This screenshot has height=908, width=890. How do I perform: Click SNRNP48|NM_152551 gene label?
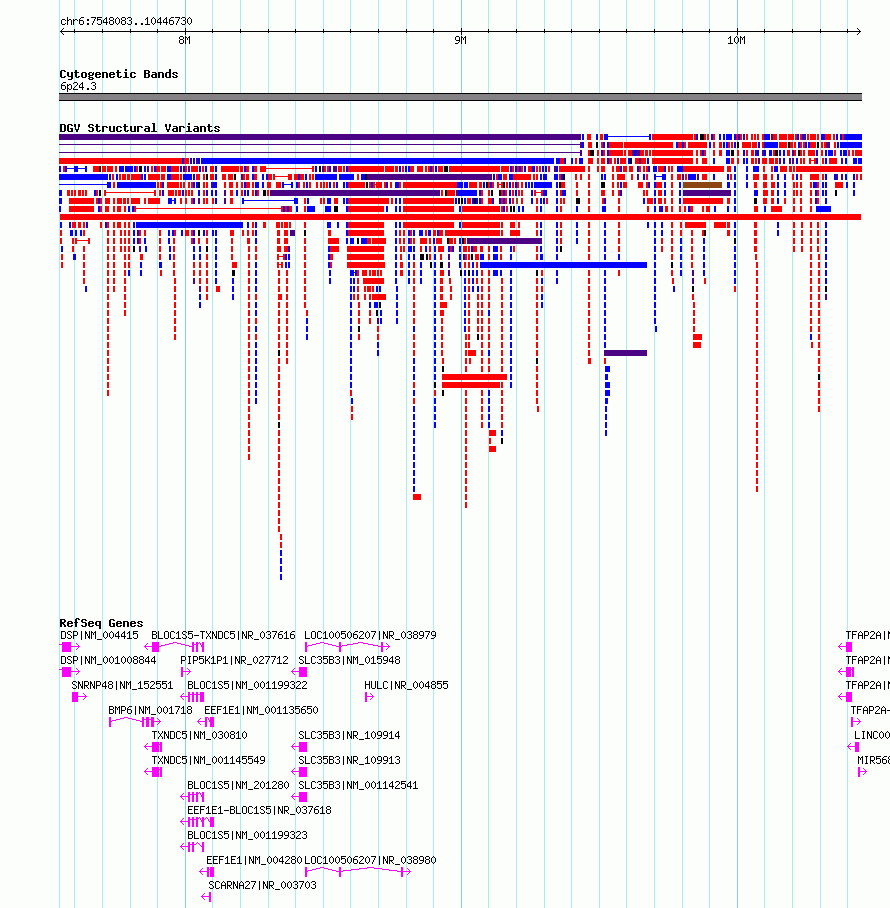coord(122,685)
